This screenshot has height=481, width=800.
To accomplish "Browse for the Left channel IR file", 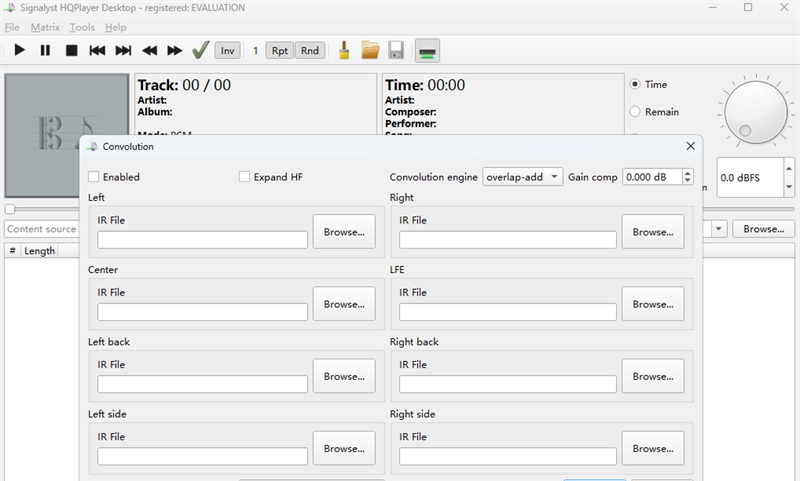I will pos(344,232).
